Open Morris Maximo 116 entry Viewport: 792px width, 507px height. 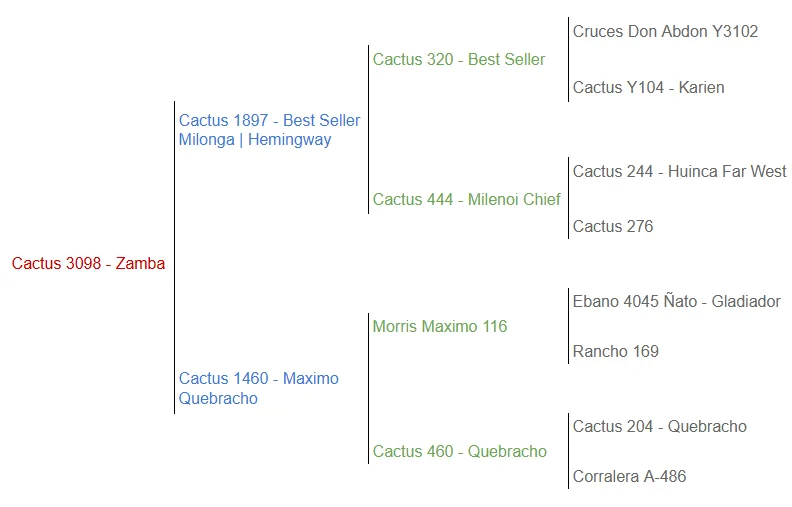pyautogui.click(x=439, y=327)
